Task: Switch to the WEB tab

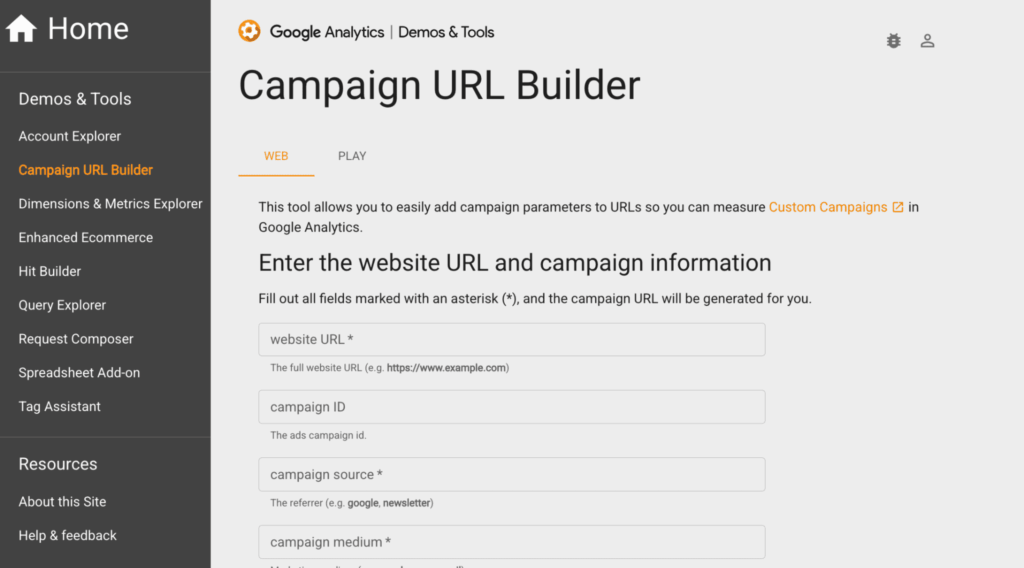Action: click(276, 156)
